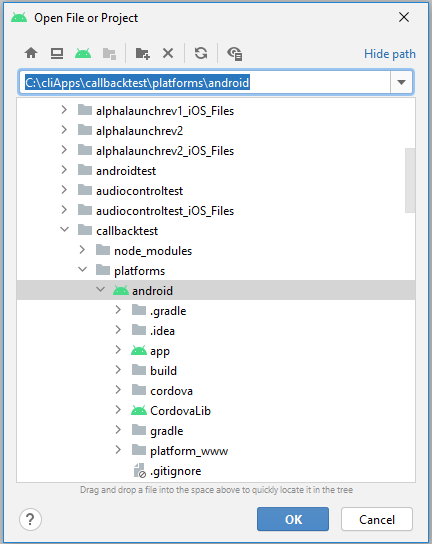
Task: Click the Android project directory toolbar icon
Action: 83,53
